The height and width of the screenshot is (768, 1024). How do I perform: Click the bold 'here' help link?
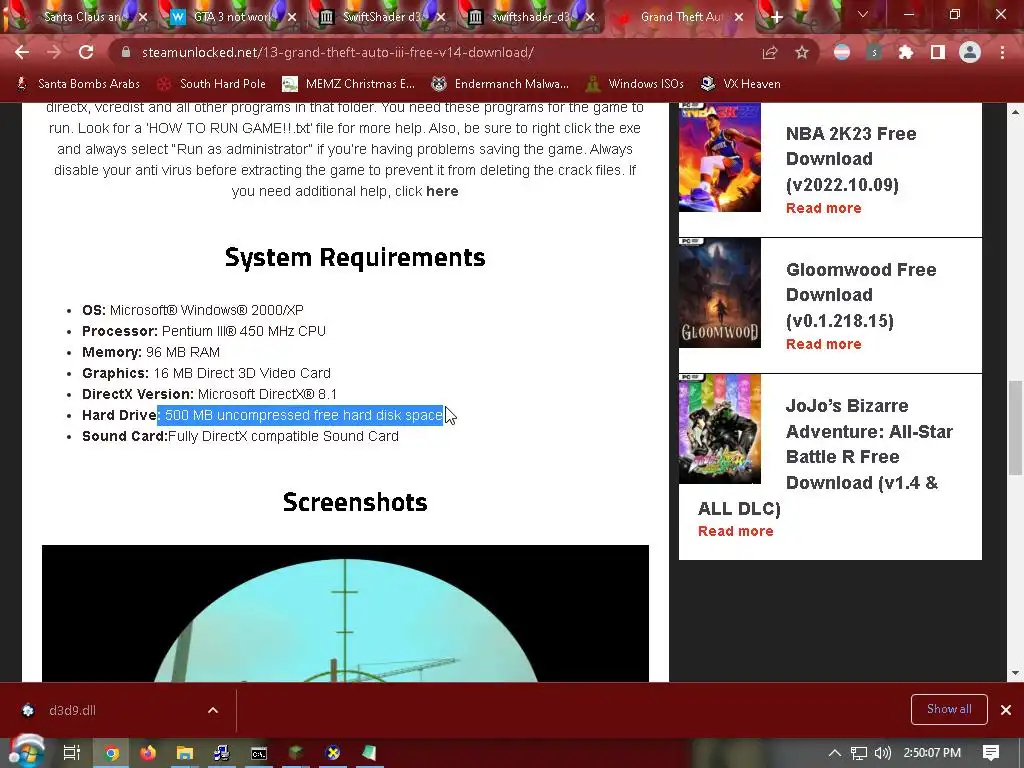click(442, 191)
